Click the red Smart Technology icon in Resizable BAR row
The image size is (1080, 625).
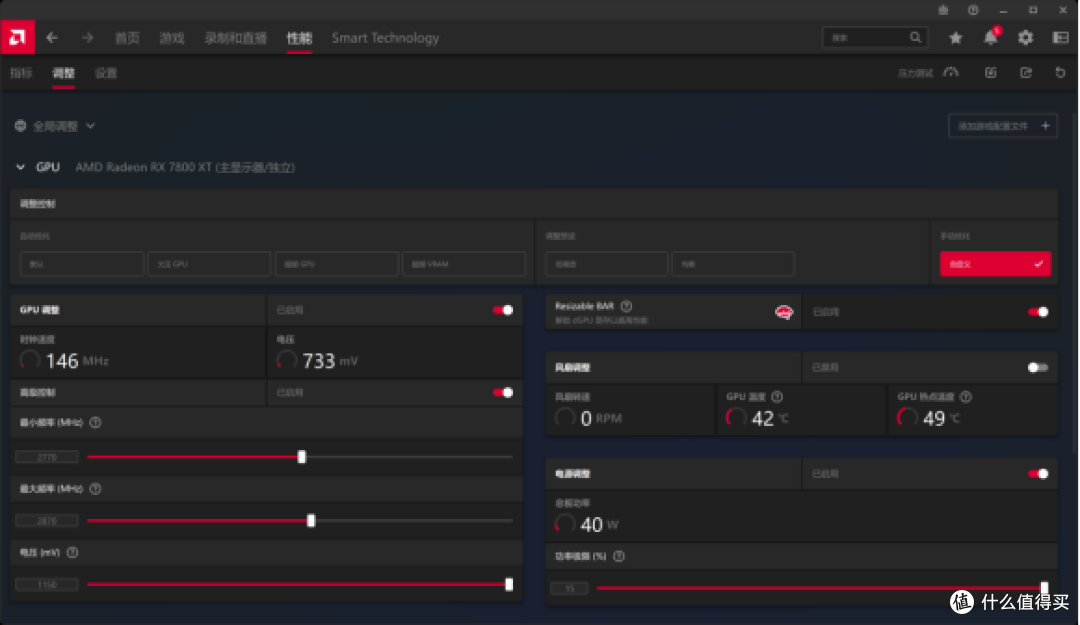click(x=784, y=312)
